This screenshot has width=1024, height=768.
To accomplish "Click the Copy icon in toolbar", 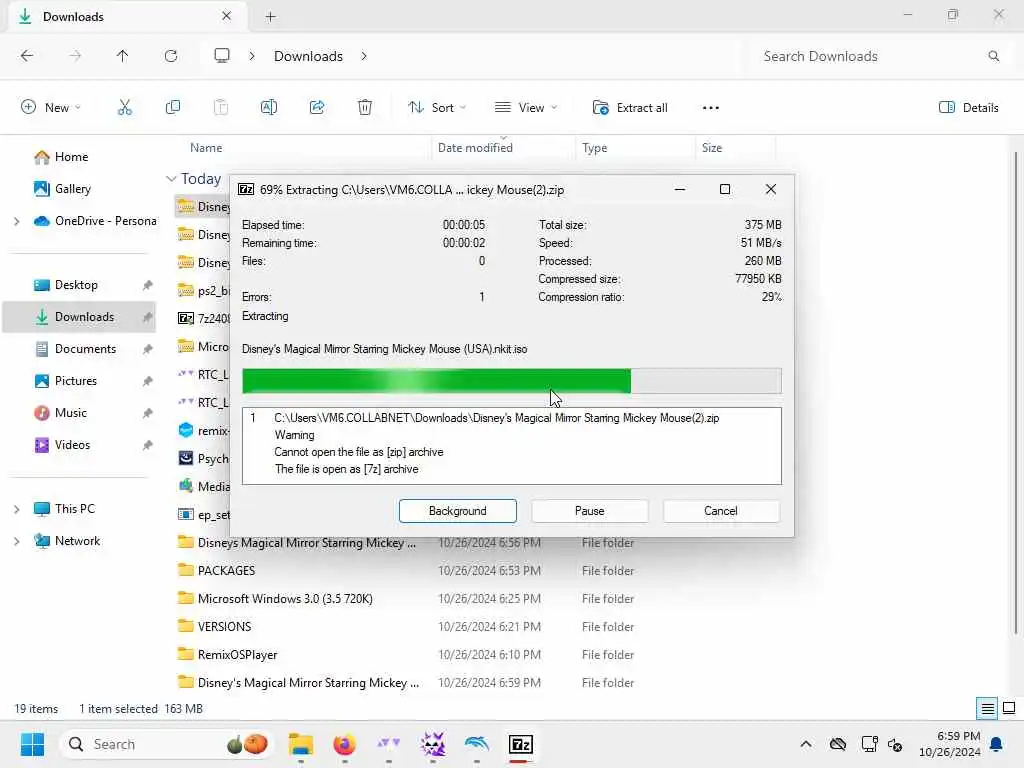I will [173, 108].
